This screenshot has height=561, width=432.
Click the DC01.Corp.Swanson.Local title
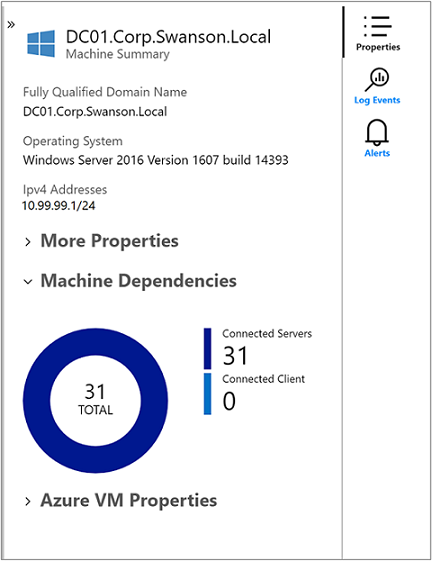tap(169, 37)
